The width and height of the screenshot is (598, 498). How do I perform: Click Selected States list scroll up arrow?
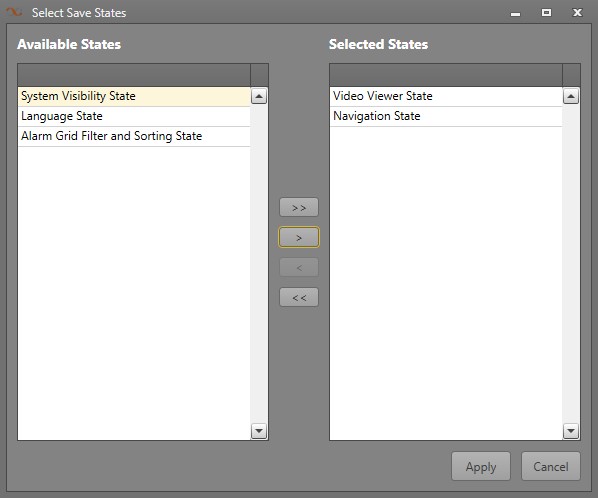pyautogui.click(x=571, y=96)
